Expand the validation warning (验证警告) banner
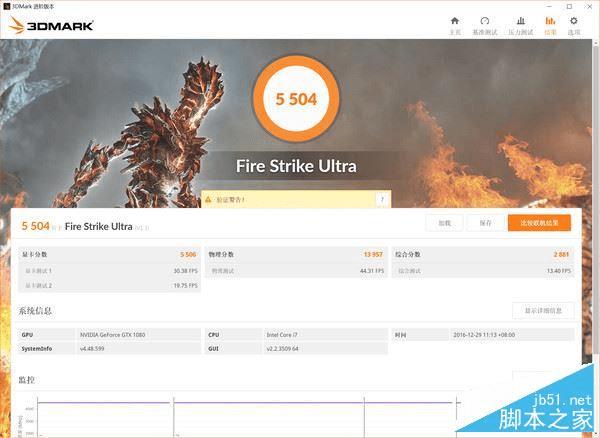This screenshot has width=600, height=438. (x=296, y=199)
